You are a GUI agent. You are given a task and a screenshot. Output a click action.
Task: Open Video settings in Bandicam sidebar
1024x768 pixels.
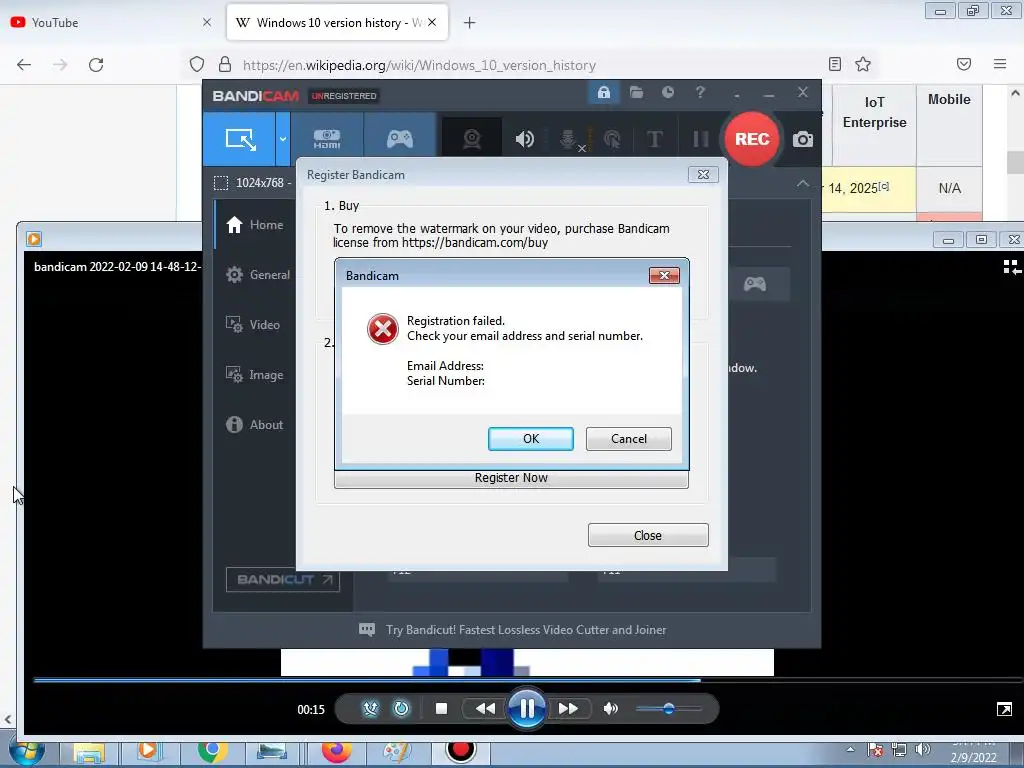[x=253, y=325]
